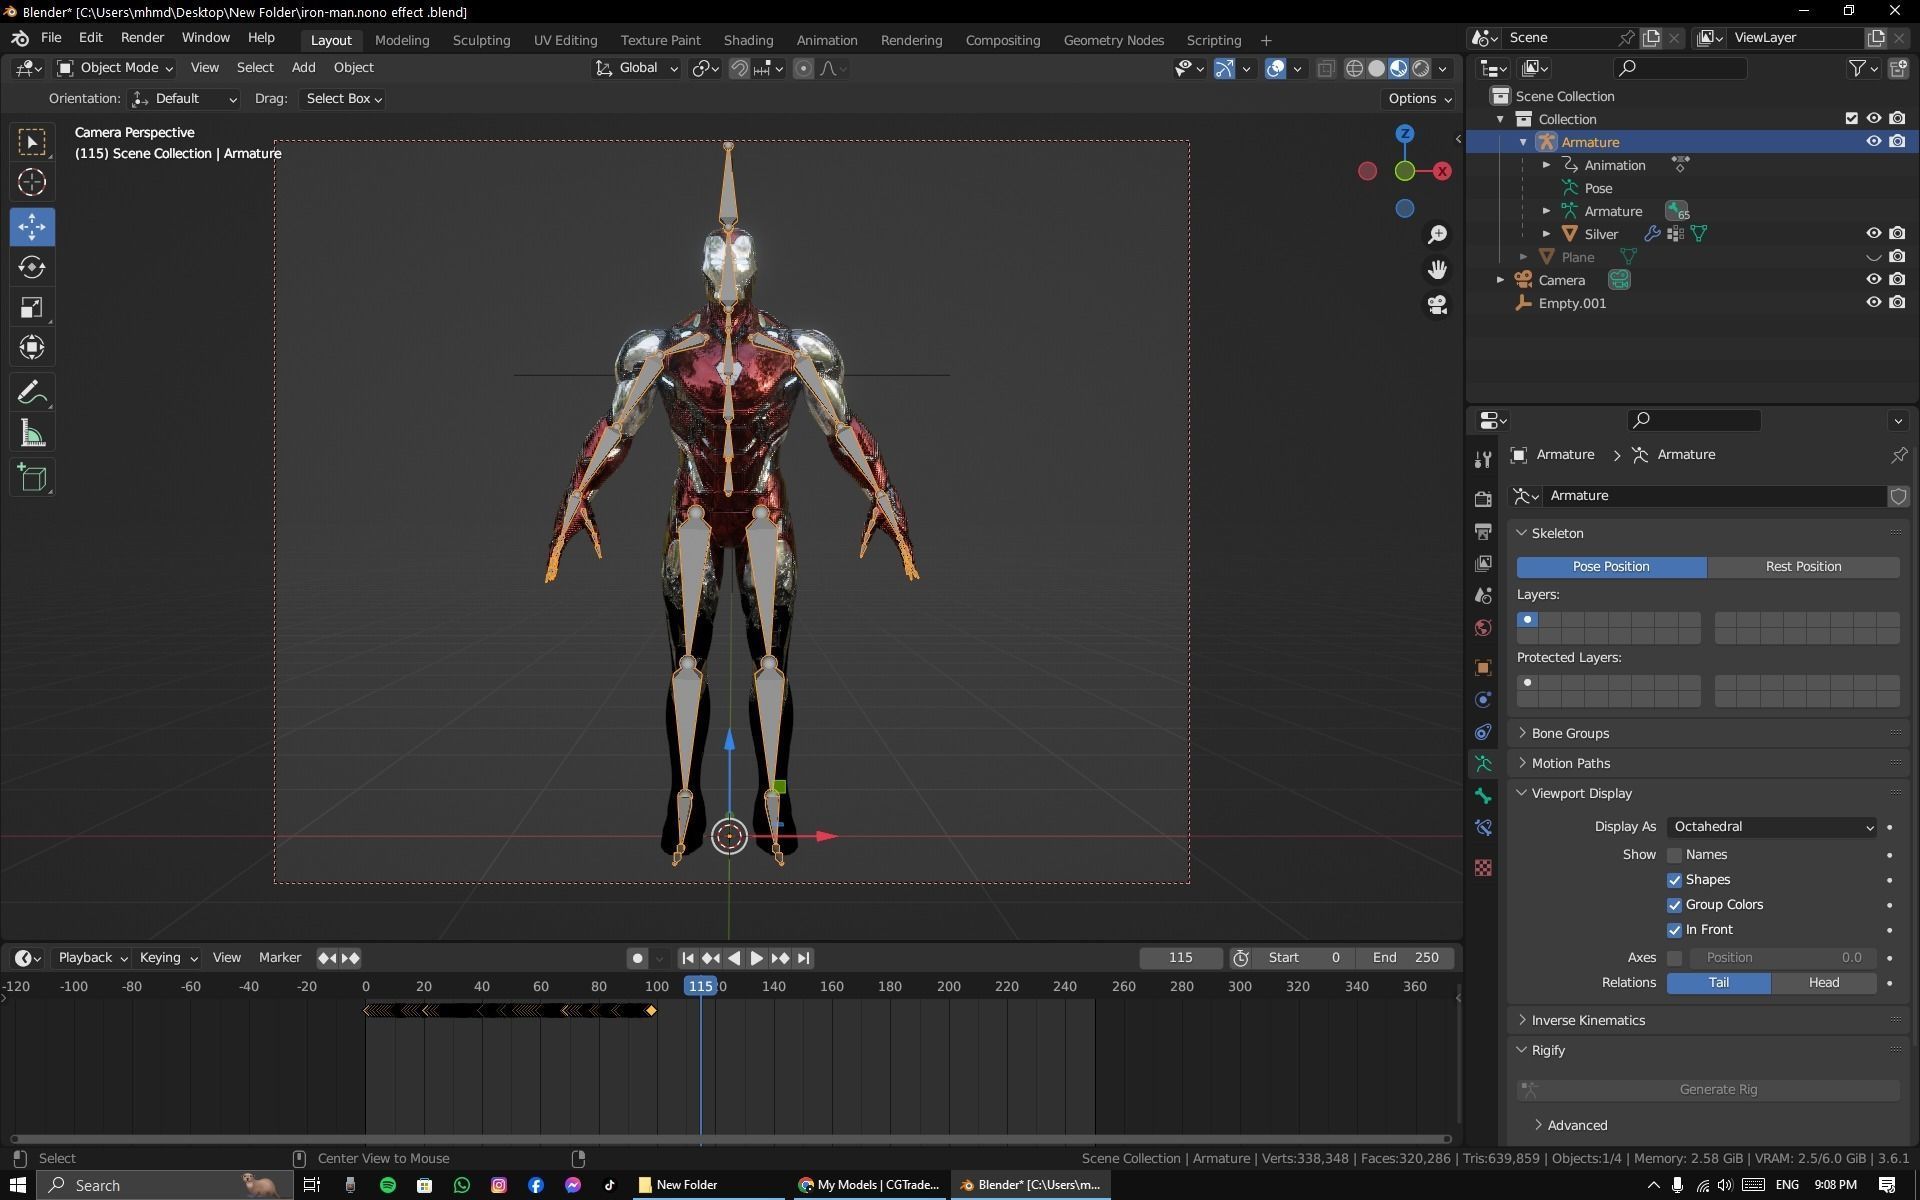Uncheck the In Front checkbox
The image size is (1920, 1200).
1674,930
